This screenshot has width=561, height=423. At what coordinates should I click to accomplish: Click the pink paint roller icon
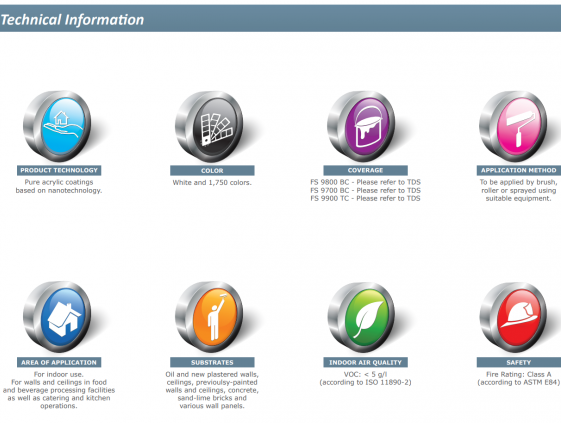pos(514,126)
